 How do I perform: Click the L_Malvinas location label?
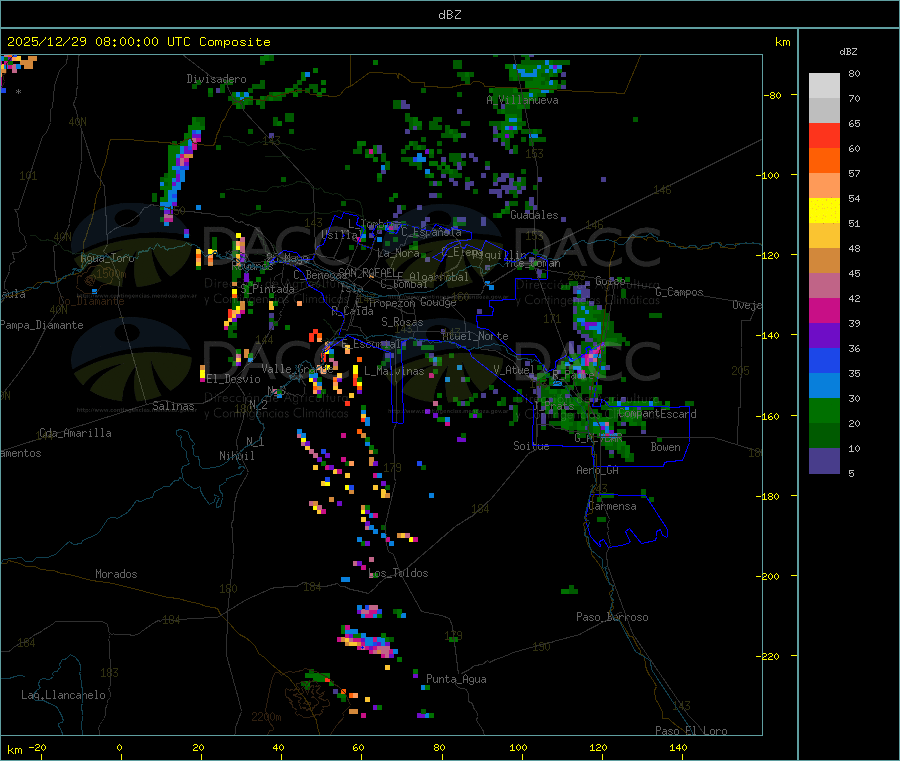pos(394,371)
